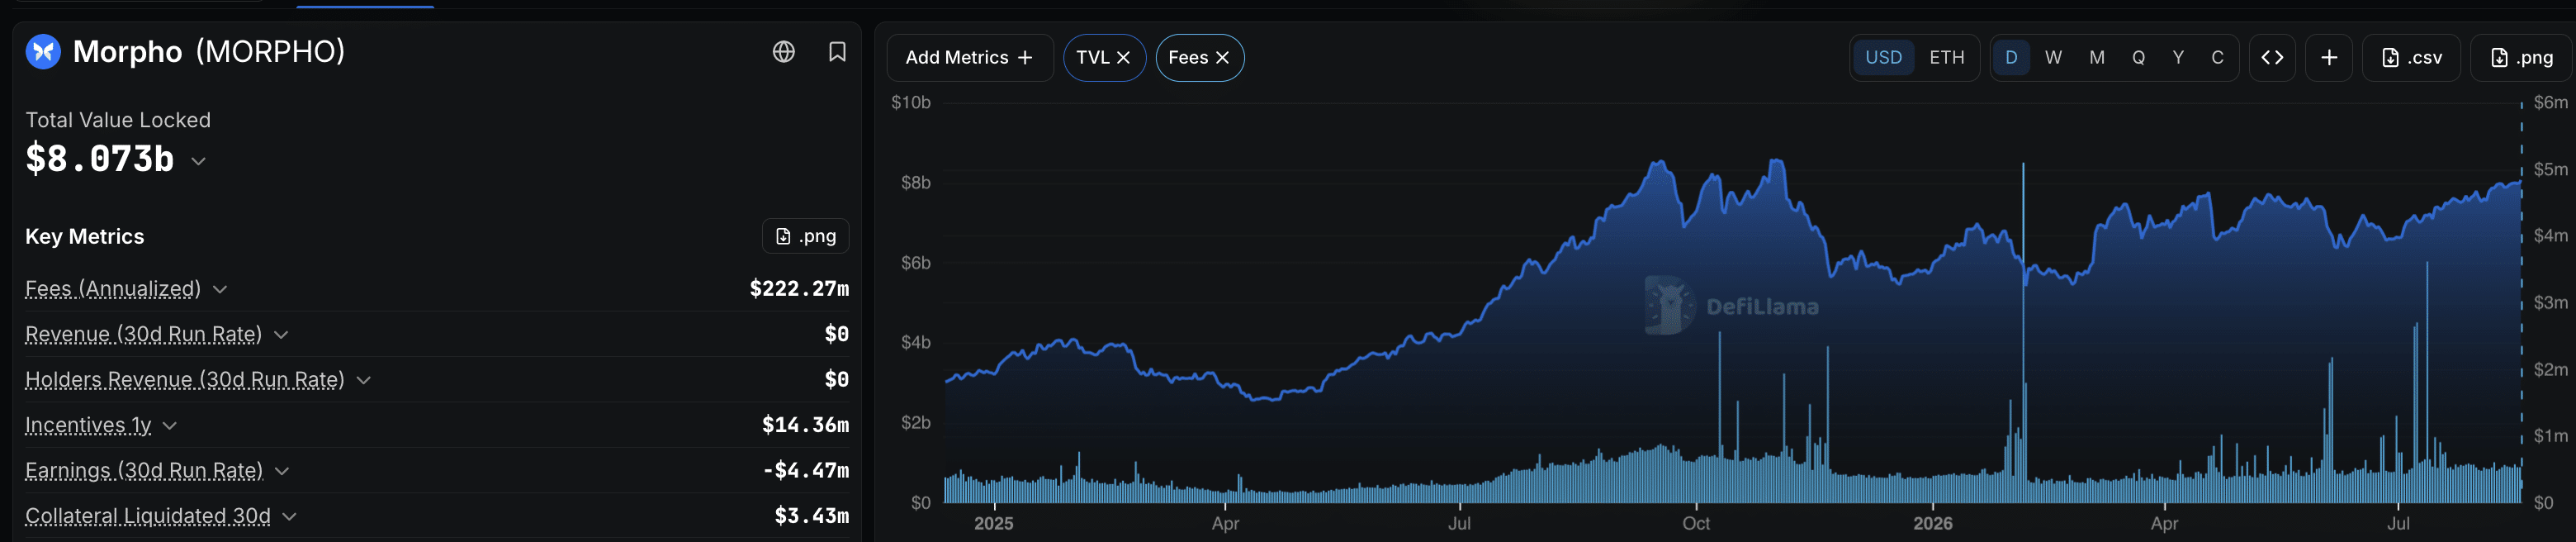Click the $14.36m incentives value
Screen dimensions: 2576x542
click(805, 425)
